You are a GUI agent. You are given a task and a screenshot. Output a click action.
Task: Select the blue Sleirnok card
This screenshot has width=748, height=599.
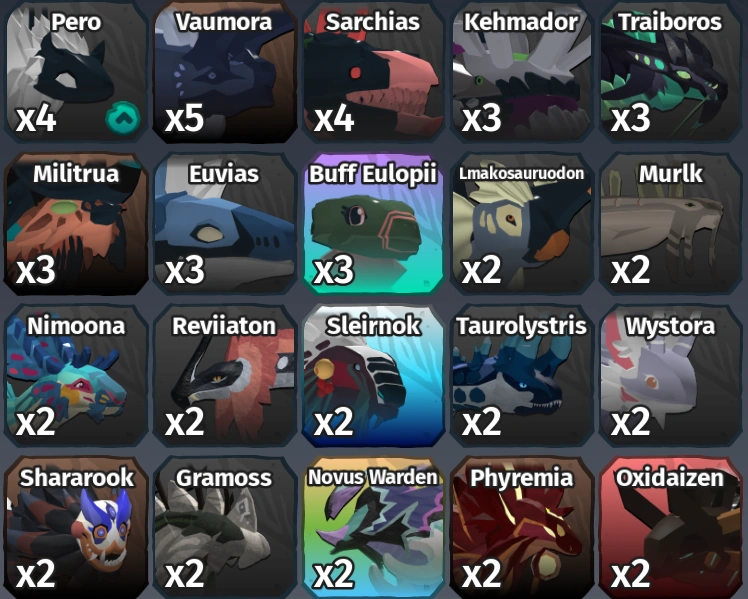[x=373, y=376]
